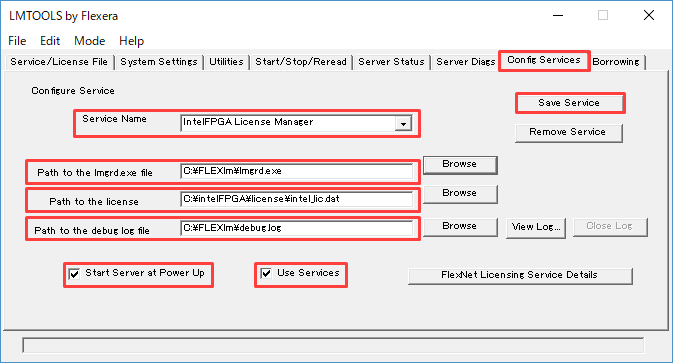Switch to System Settings tab
This screenshot has height=363, width=673.
click(x=159, y=62)
